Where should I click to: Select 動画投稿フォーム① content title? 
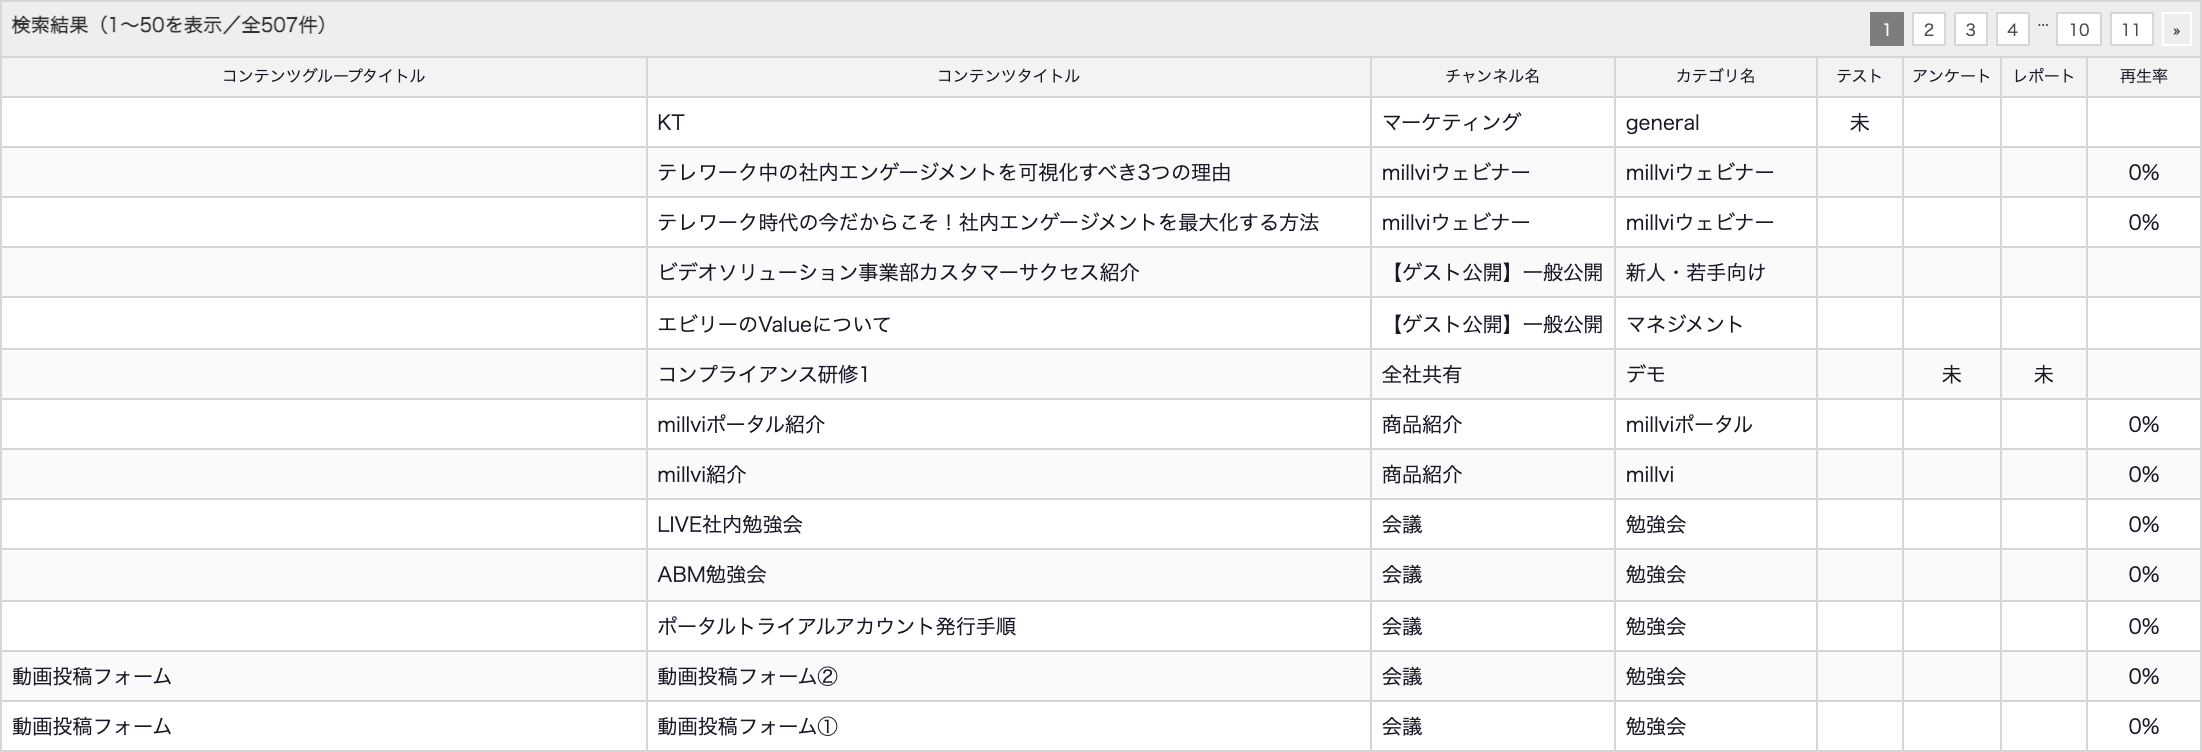(x=747, y=726)
